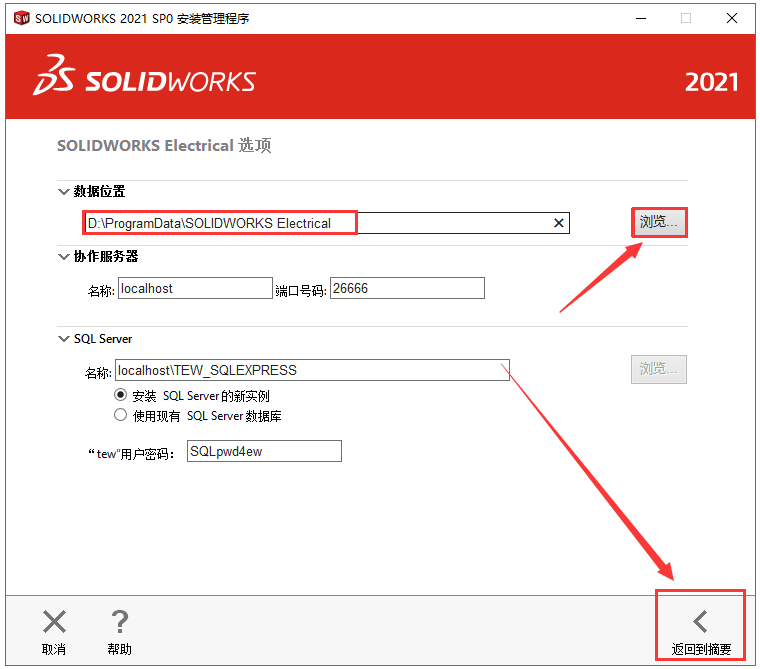Click the Cancel X icon
This screenshot has height=669, width=760.
click(54, 622)
